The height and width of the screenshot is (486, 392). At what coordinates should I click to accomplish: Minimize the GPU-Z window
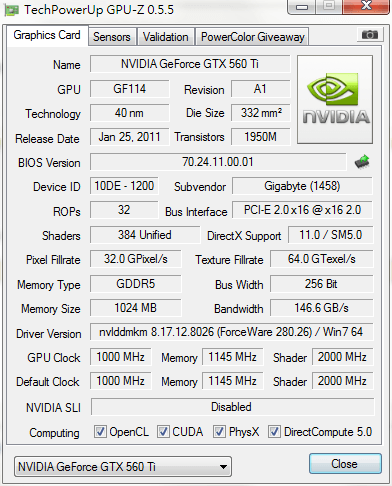[302, 7]
